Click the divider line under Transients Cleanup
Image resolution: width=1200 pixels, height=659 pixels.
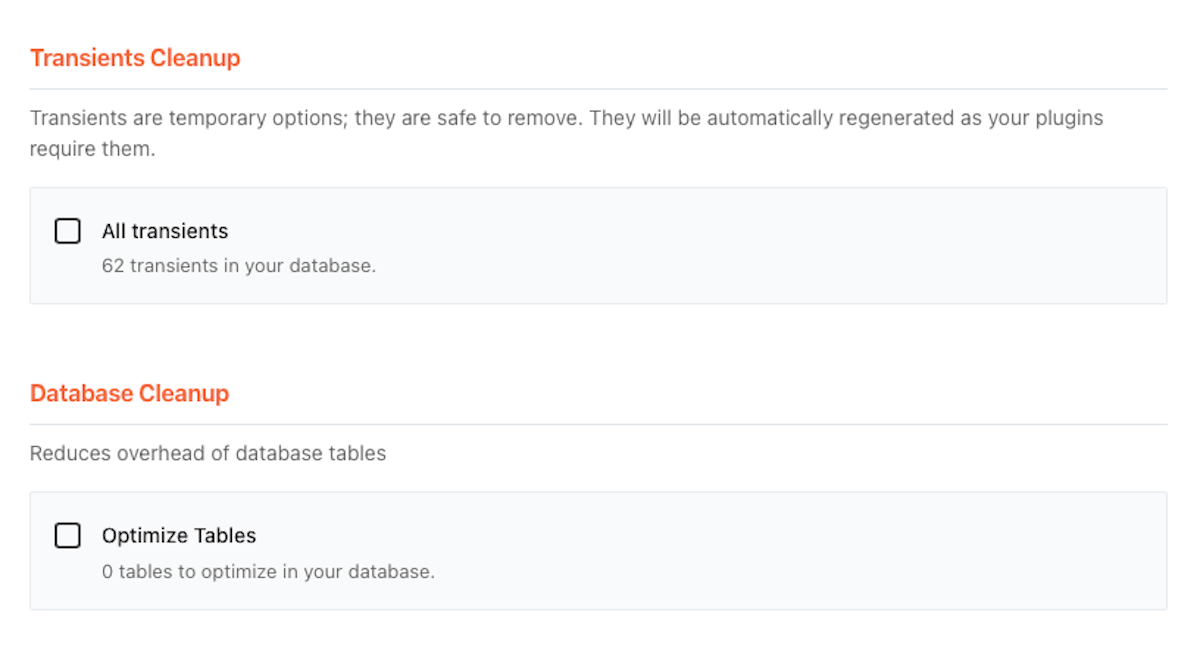click(x=598, y=89)
